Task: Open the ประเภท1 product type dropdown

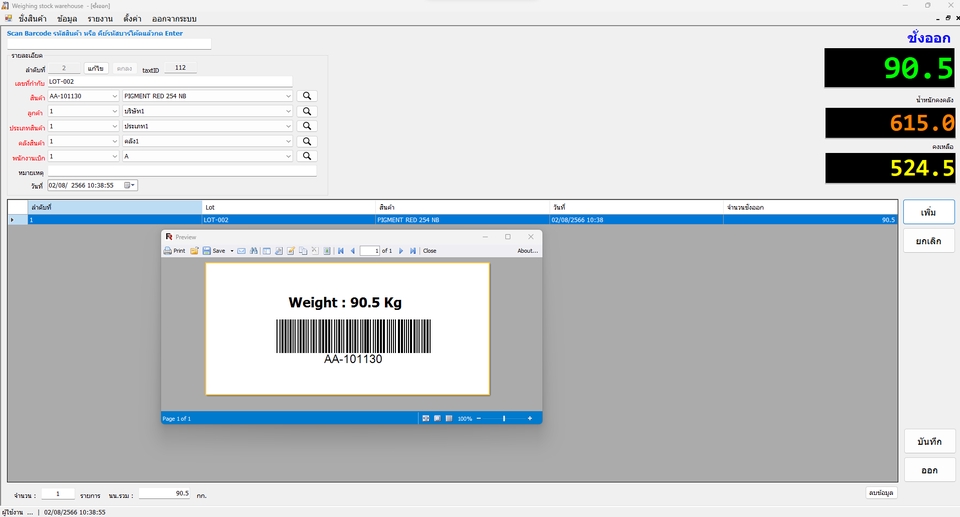Action: 288,126
